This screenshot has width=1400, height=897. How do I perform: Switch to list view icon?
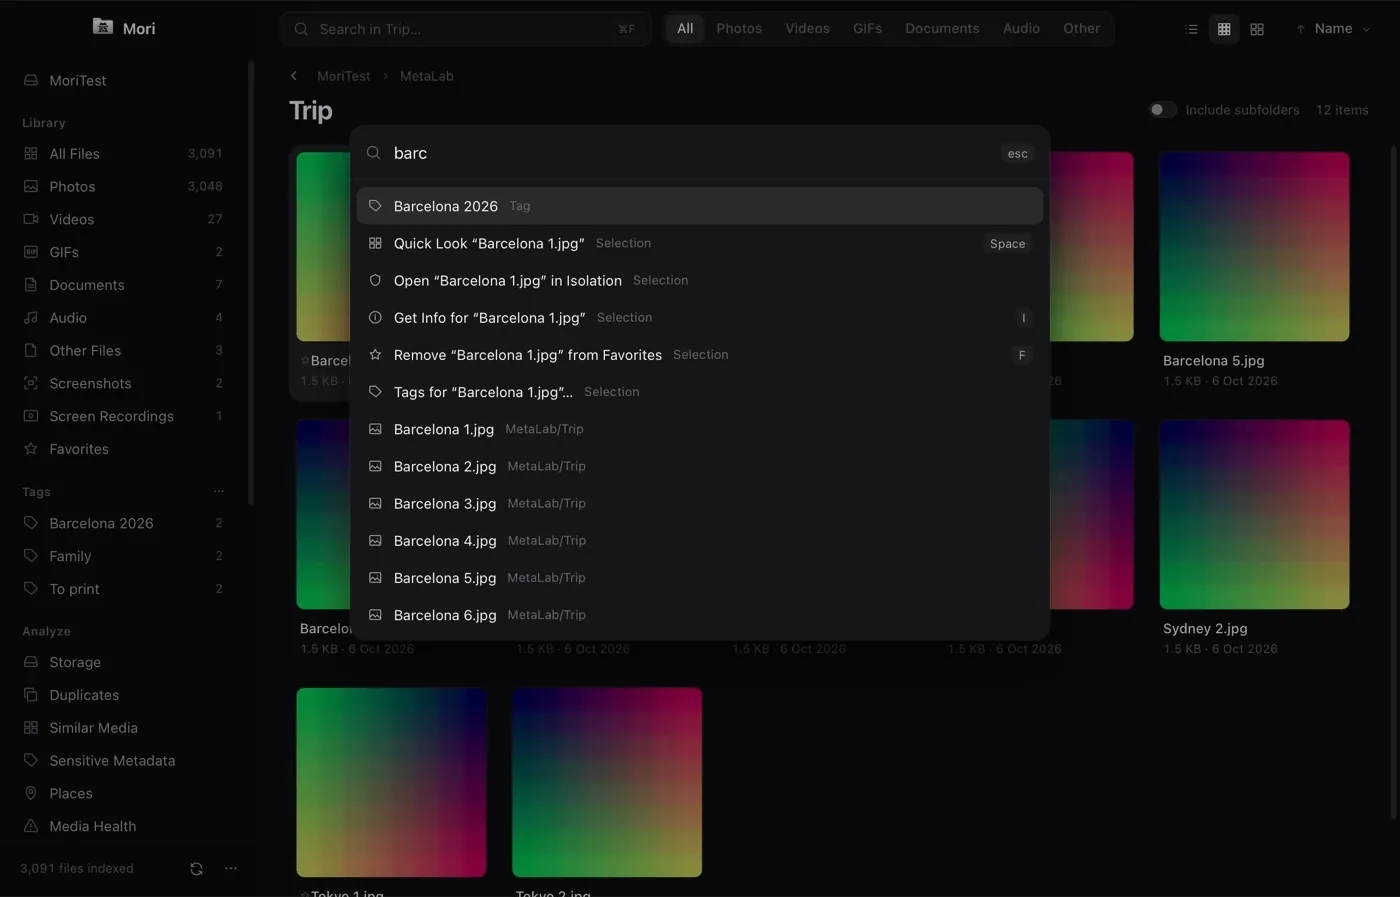point(1191,29)
